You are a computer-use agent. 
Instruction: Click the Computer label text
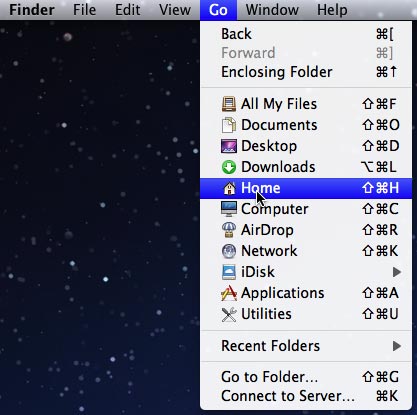pos(275,209)
